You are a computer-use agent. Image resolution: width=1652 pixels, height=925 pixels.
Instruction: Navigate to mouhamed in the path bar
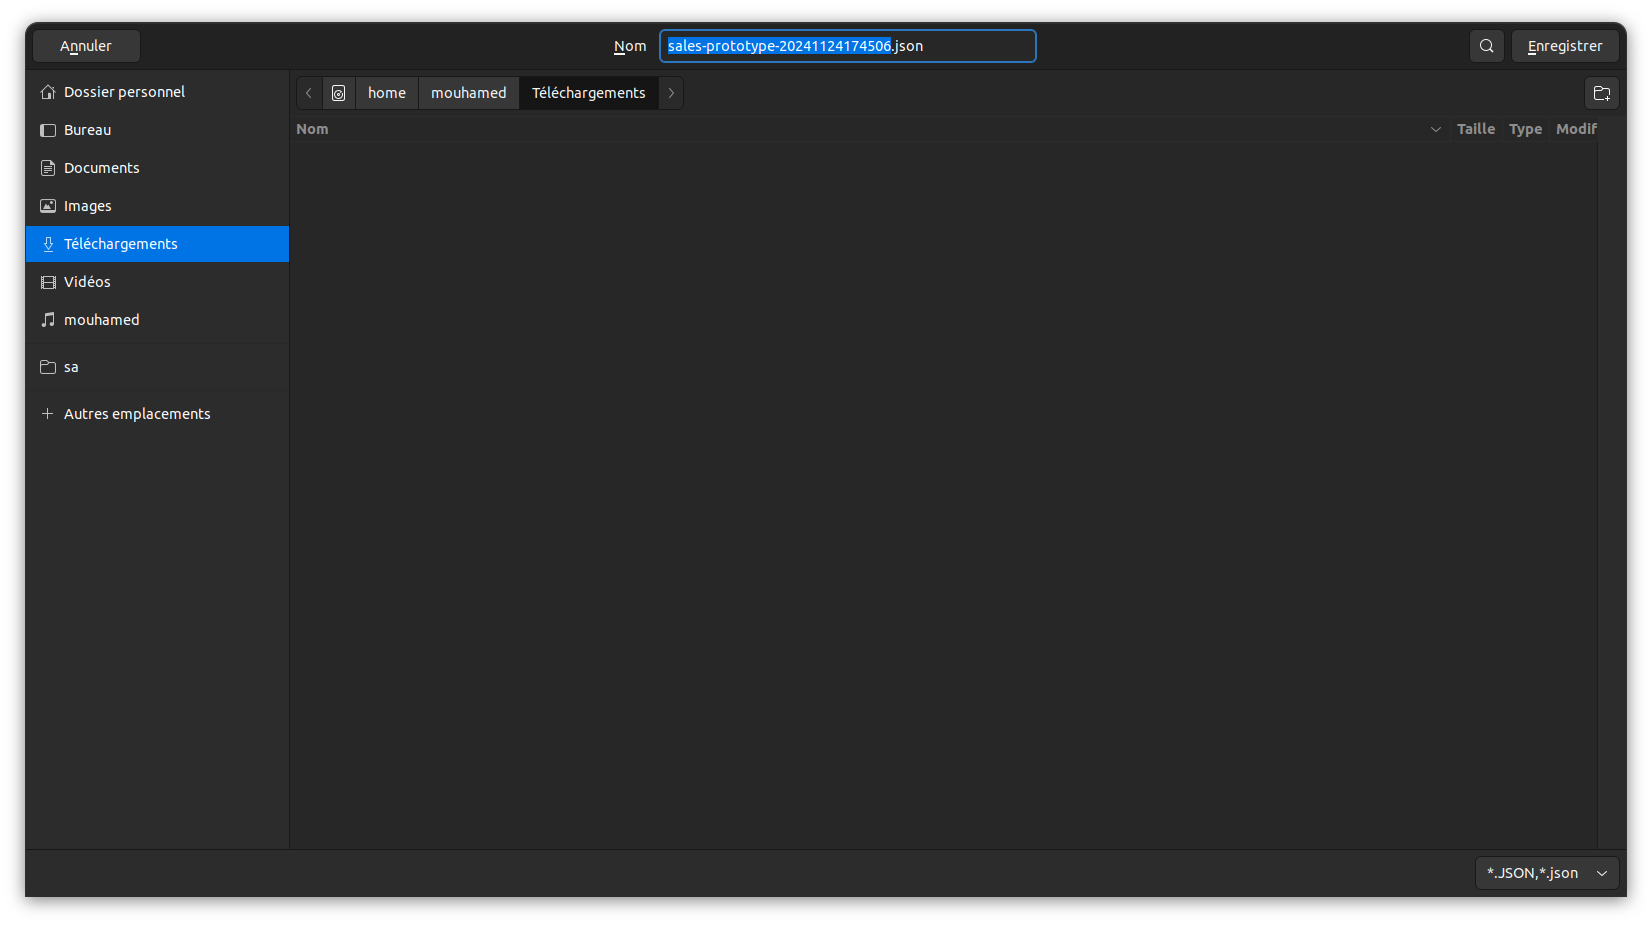(x=468, y=93)
